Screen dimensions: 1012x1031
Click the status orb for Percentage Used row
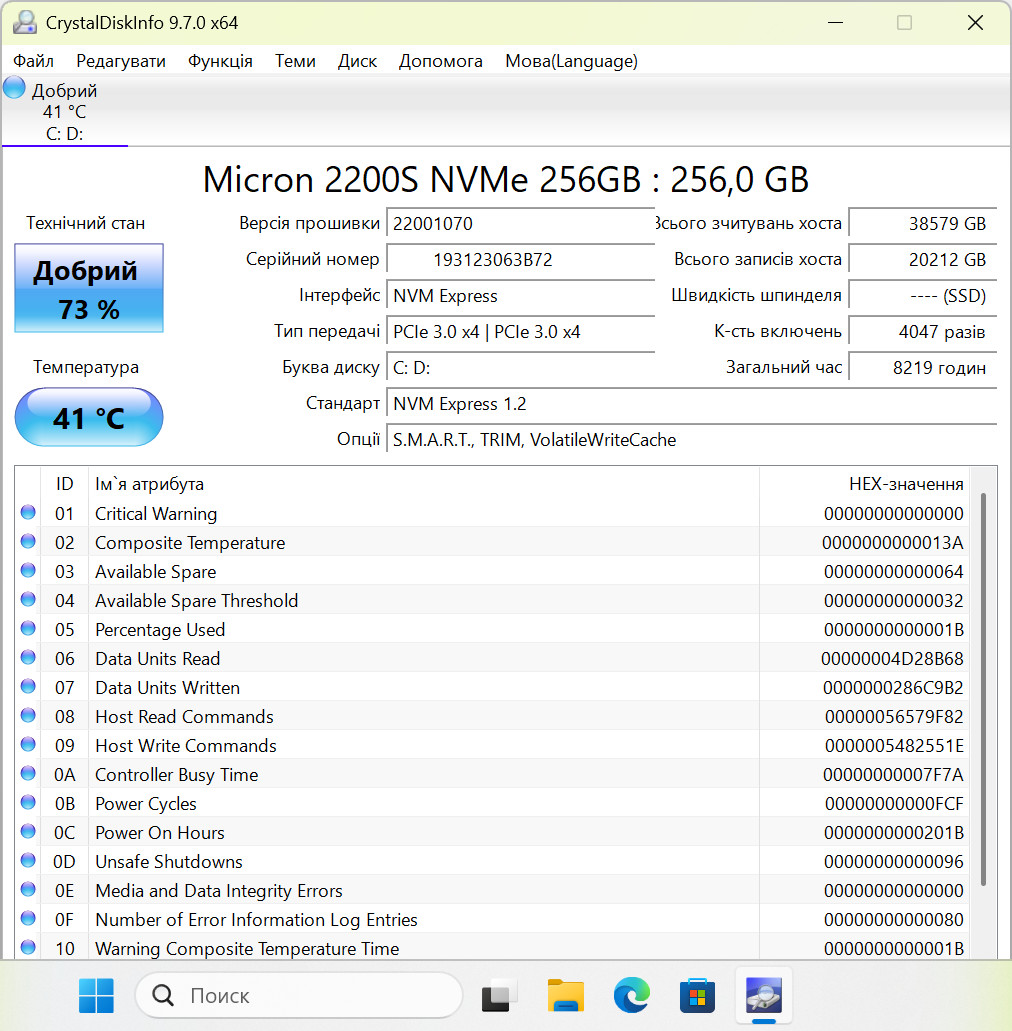[x=28, y=628]
